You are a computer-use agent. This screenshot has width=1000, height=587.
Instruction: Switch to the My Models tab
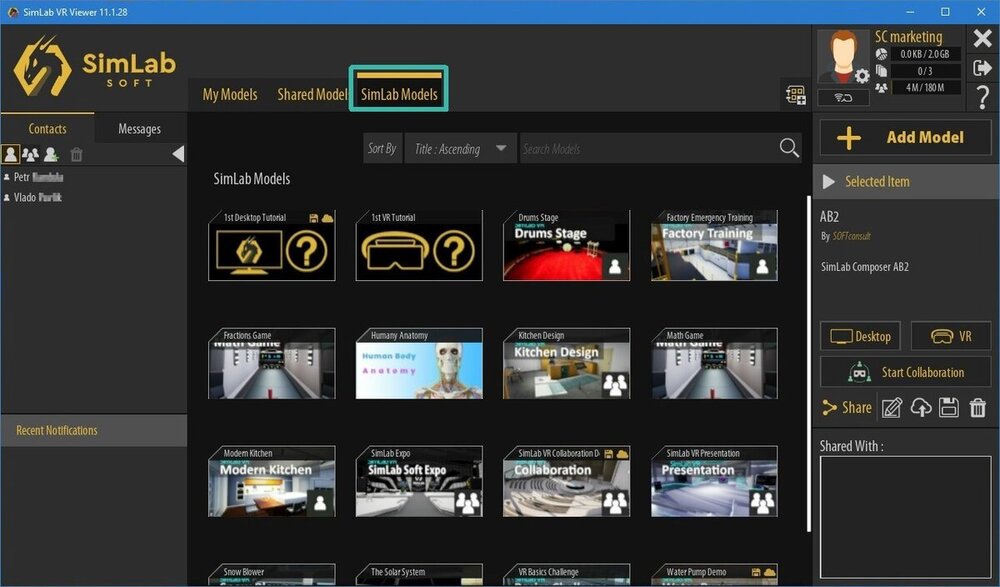[229, 94]
